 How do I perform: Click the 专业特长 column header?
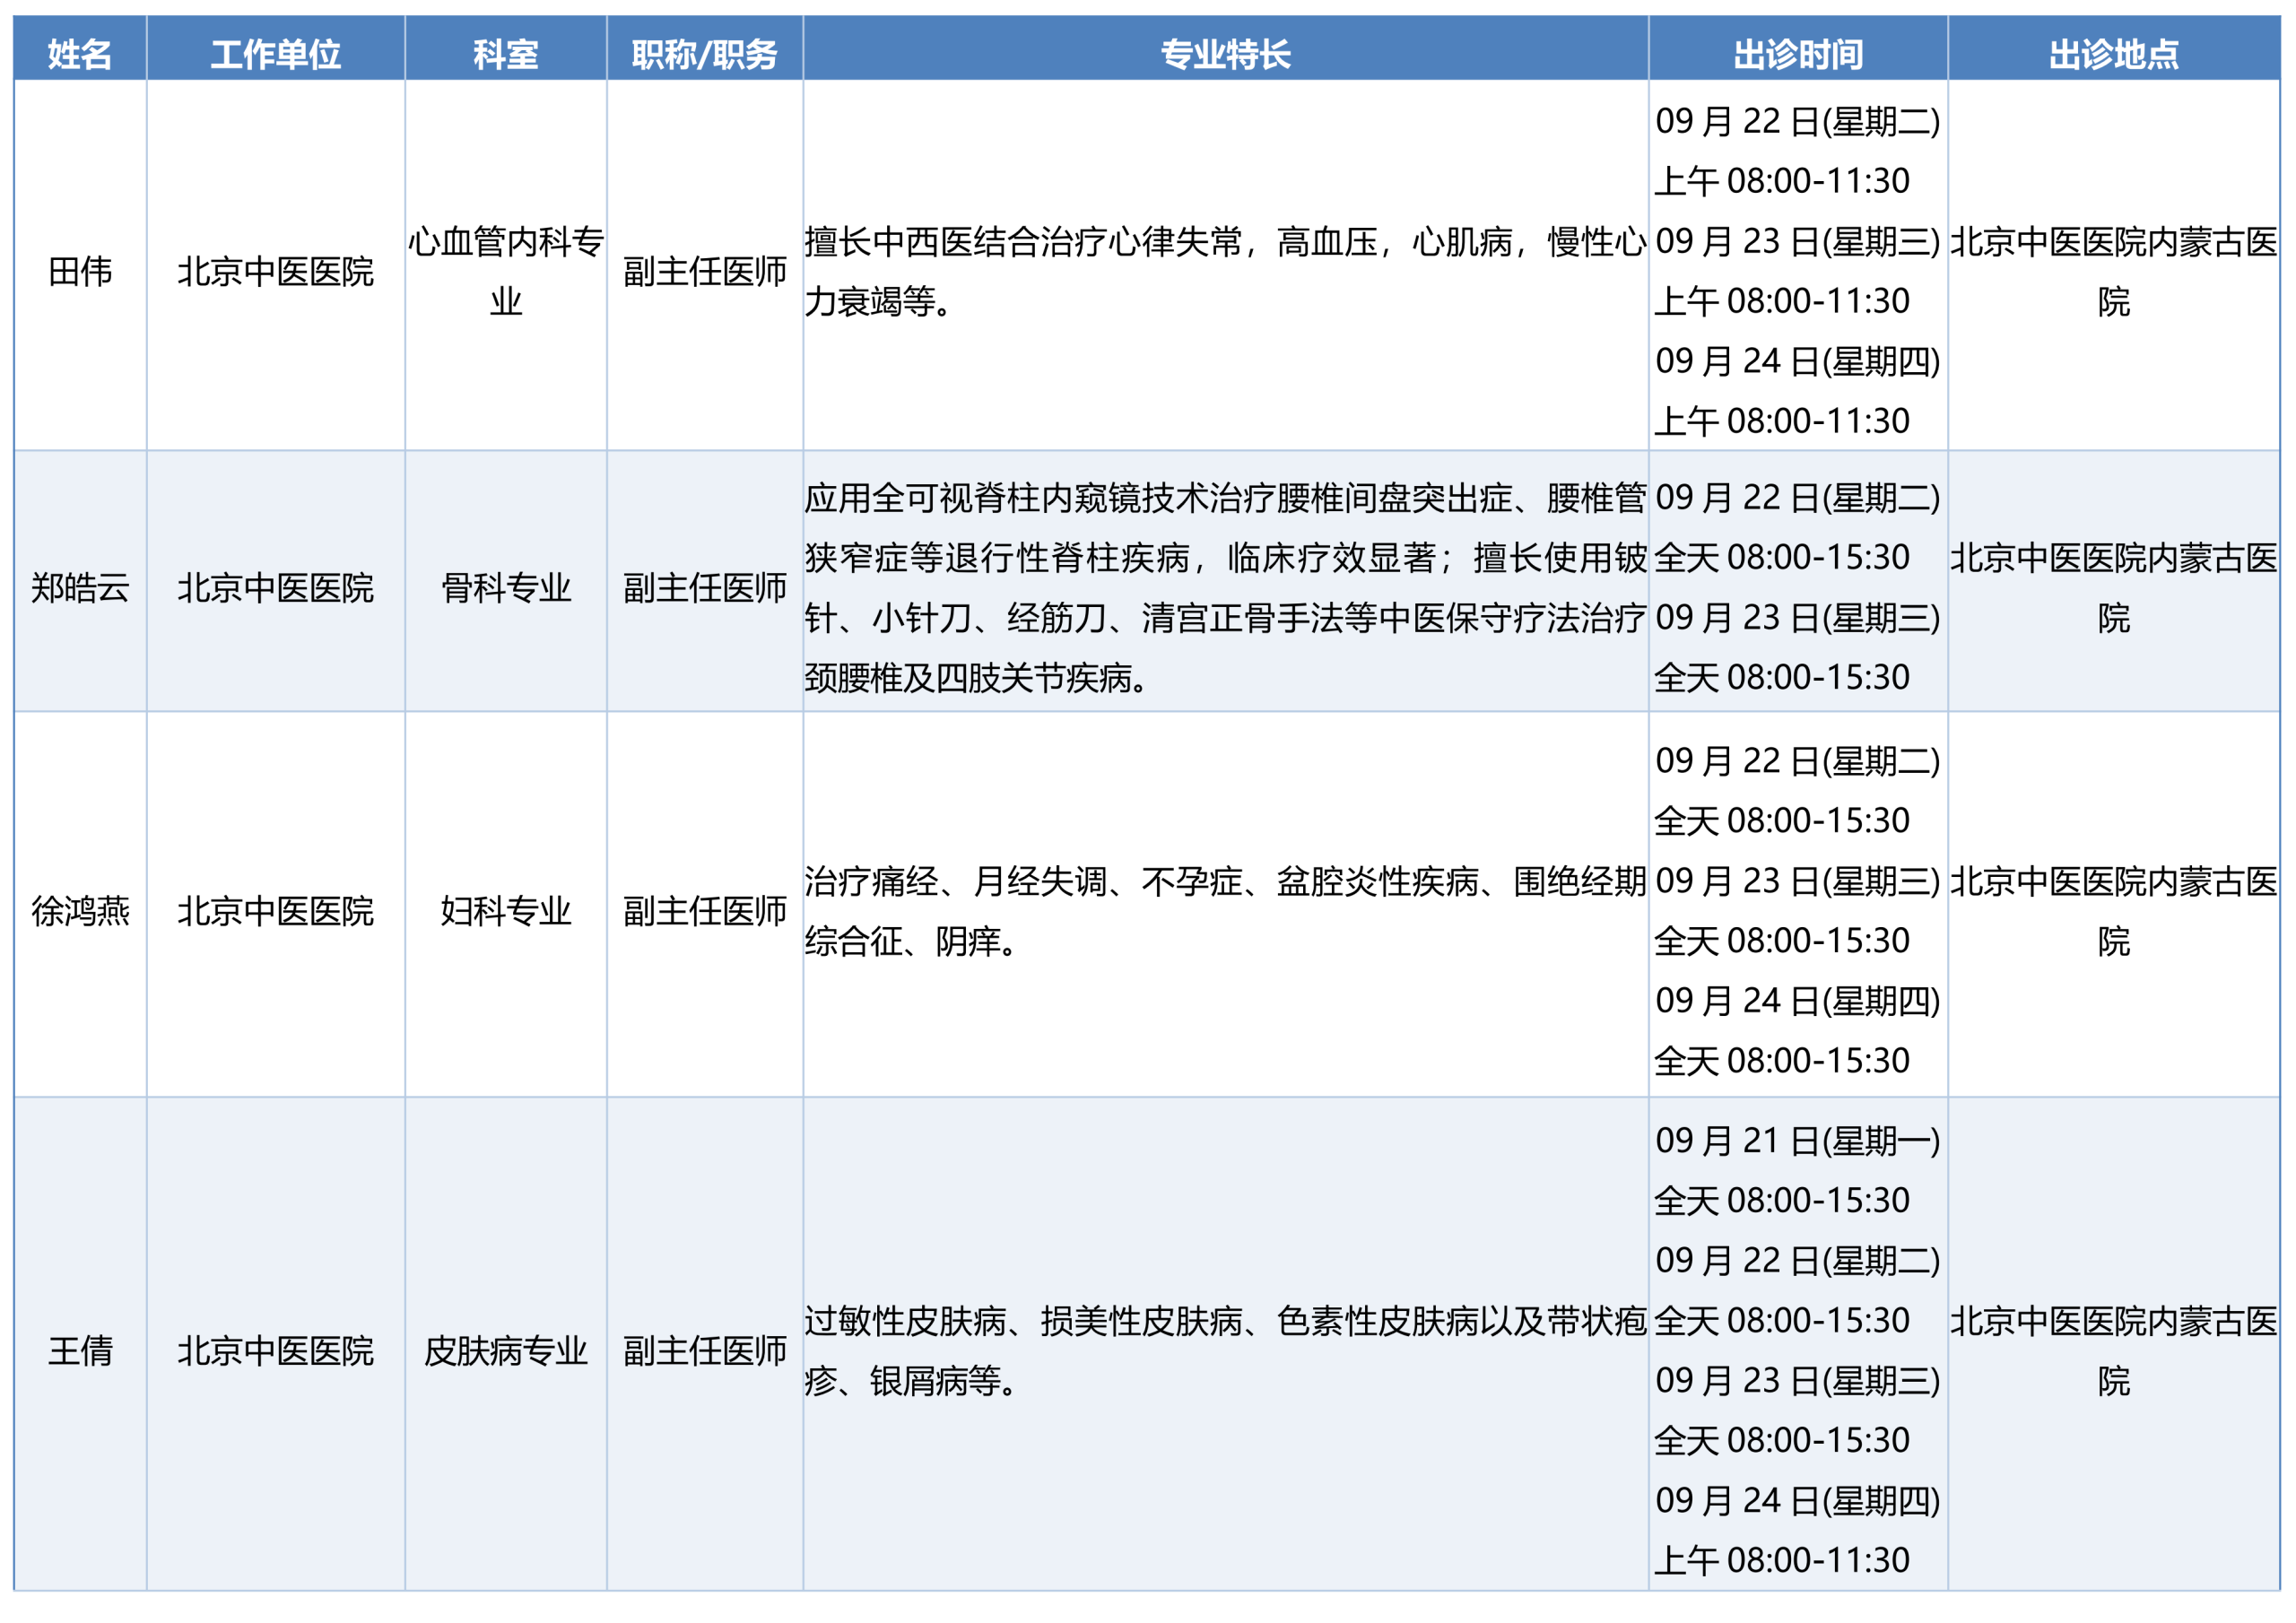click(x=1226, y=54)
